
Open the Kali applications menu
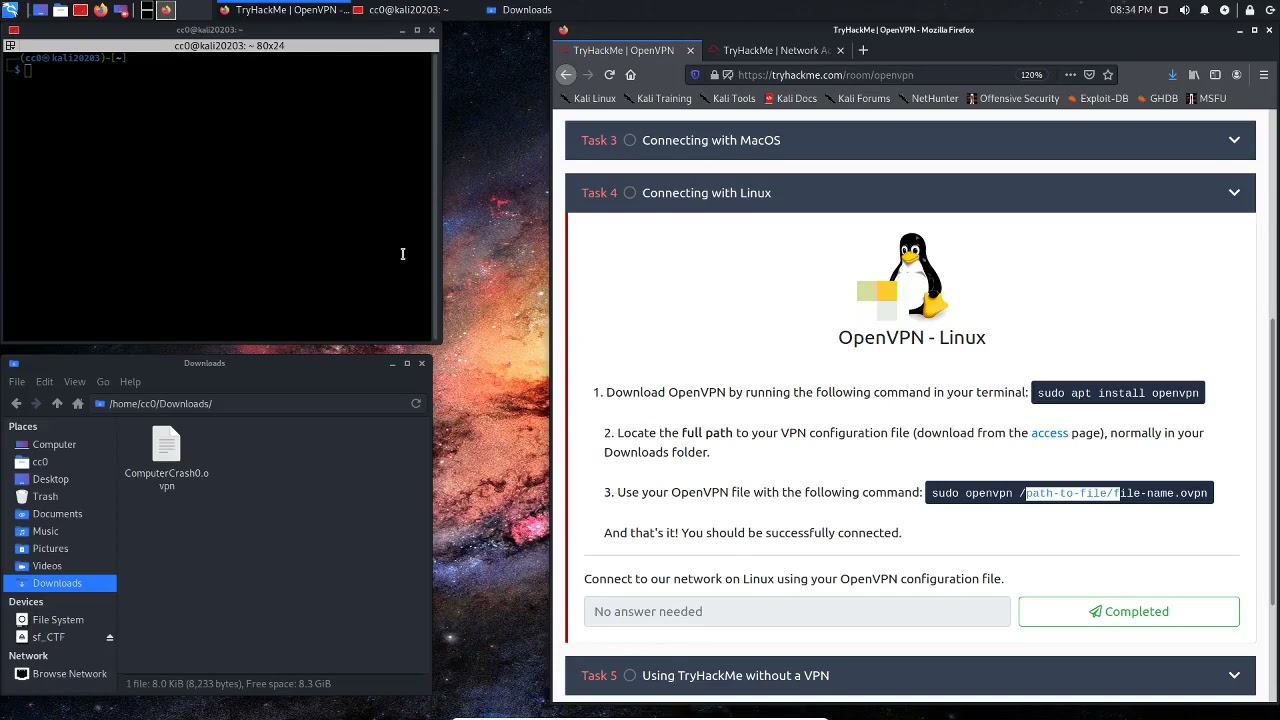pyautogui.click(x=9, y=10)
